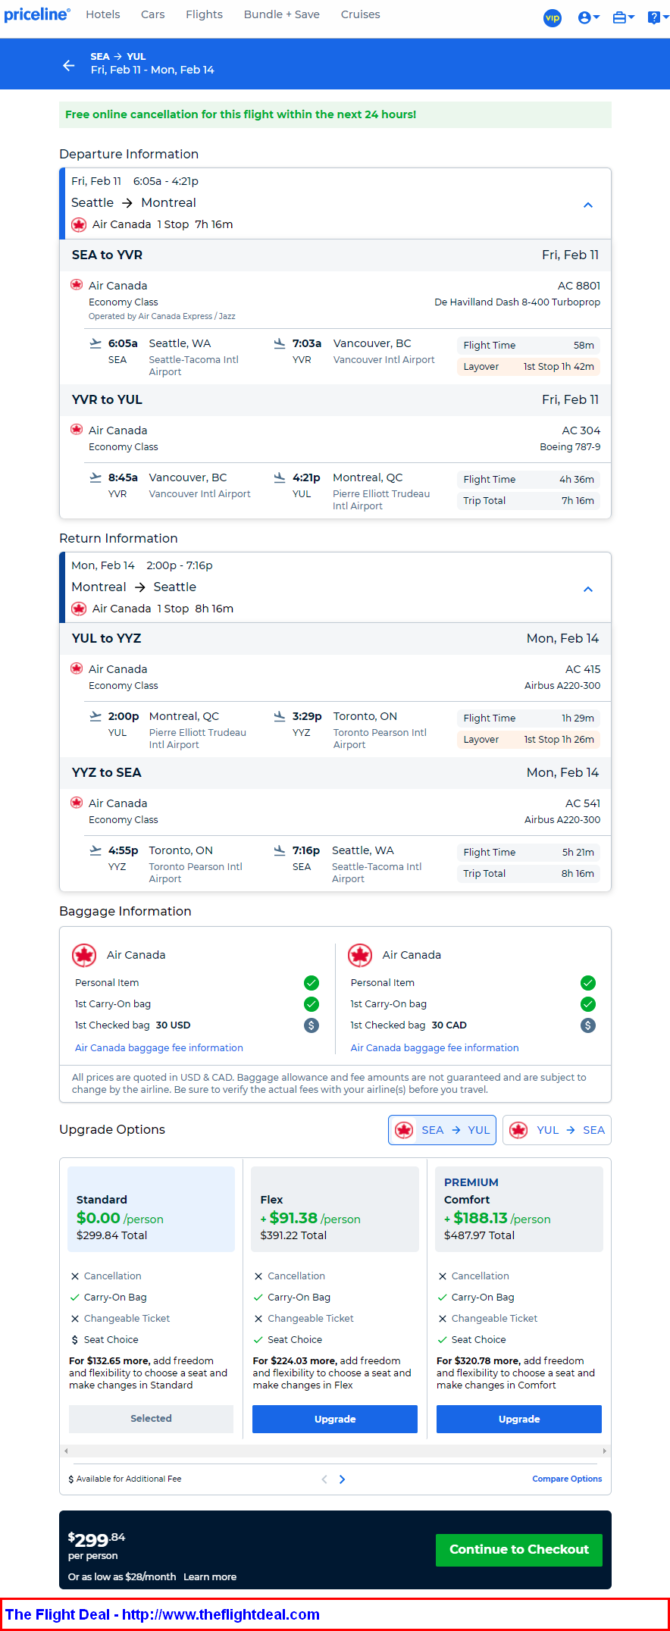This screenshot has width=670, height=1631.
Task: Collapse the Montreal to Seattle return details
Action: 588,589
